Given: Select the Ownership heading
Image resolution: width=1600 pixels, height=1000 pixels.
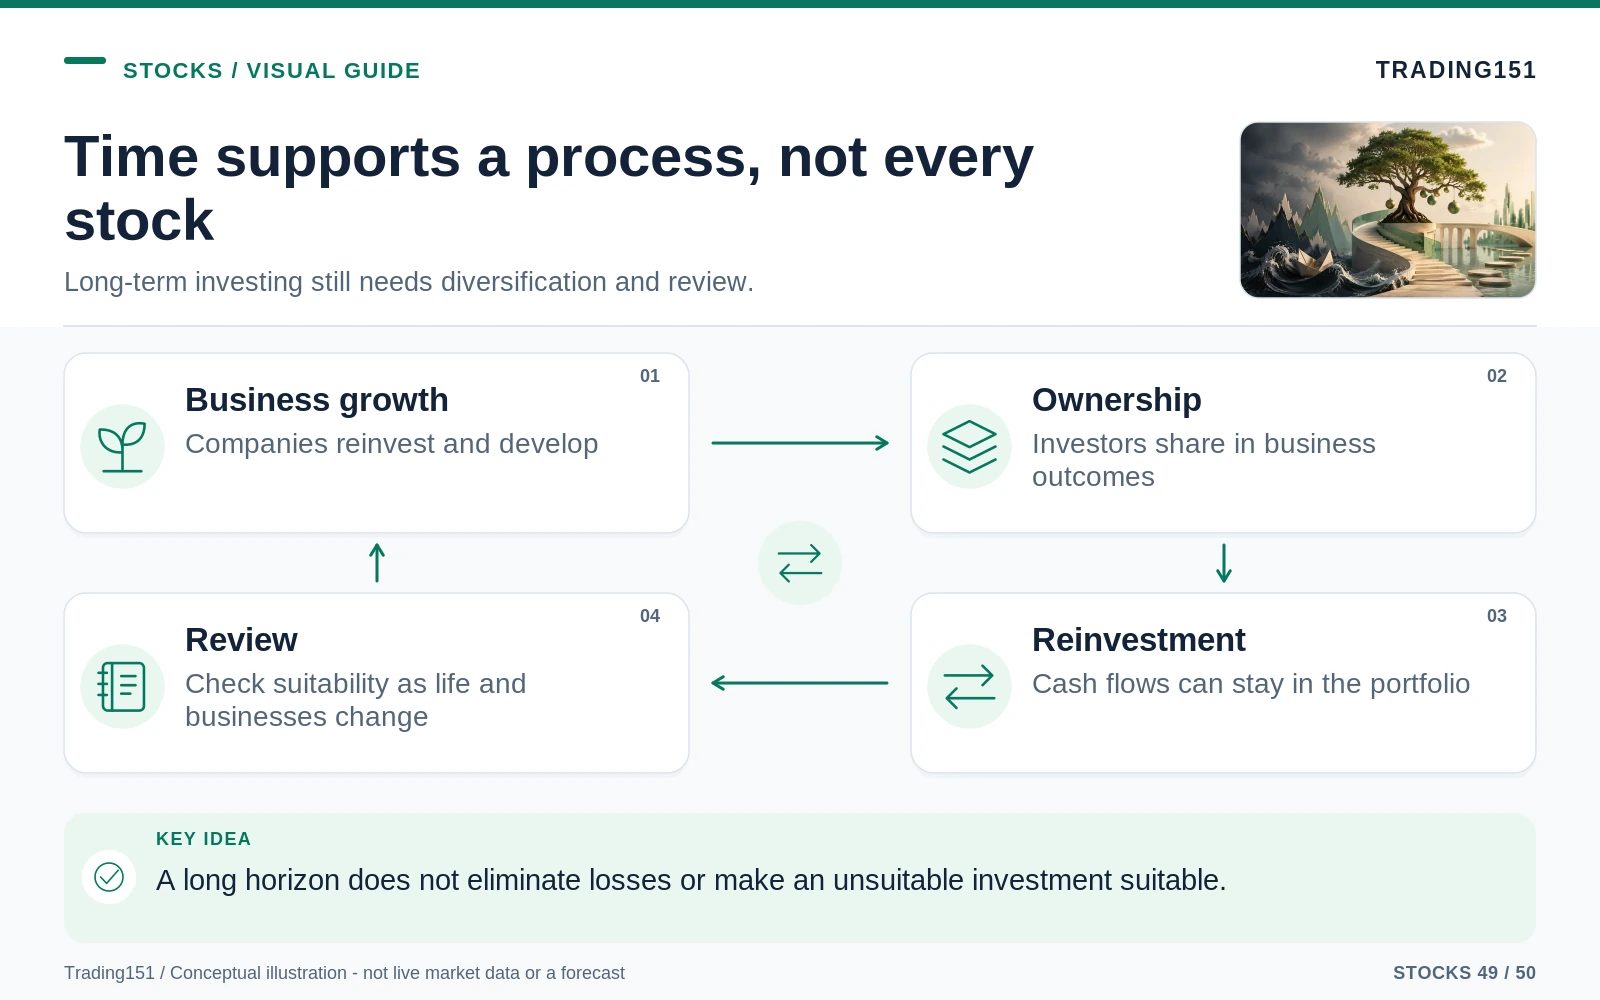Looking at the screenshot, I should click(1116, 400).
